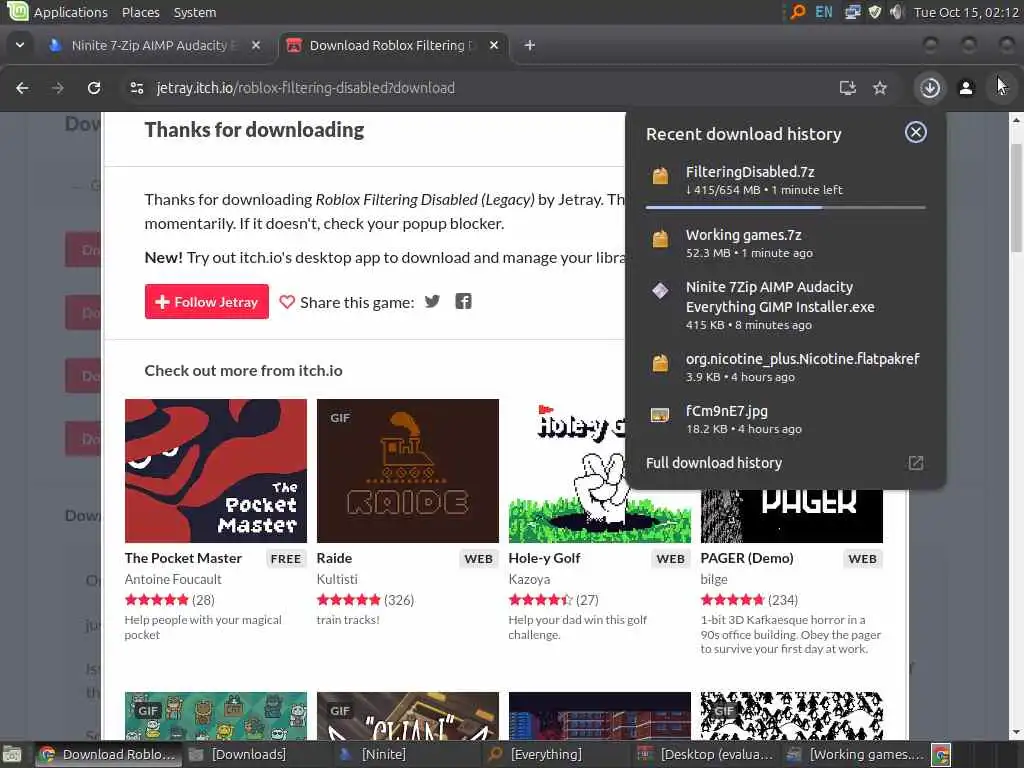Viewport: 1024px width, 768px height.
Task: Click the address bar URL field
Action: click(483, 88)
